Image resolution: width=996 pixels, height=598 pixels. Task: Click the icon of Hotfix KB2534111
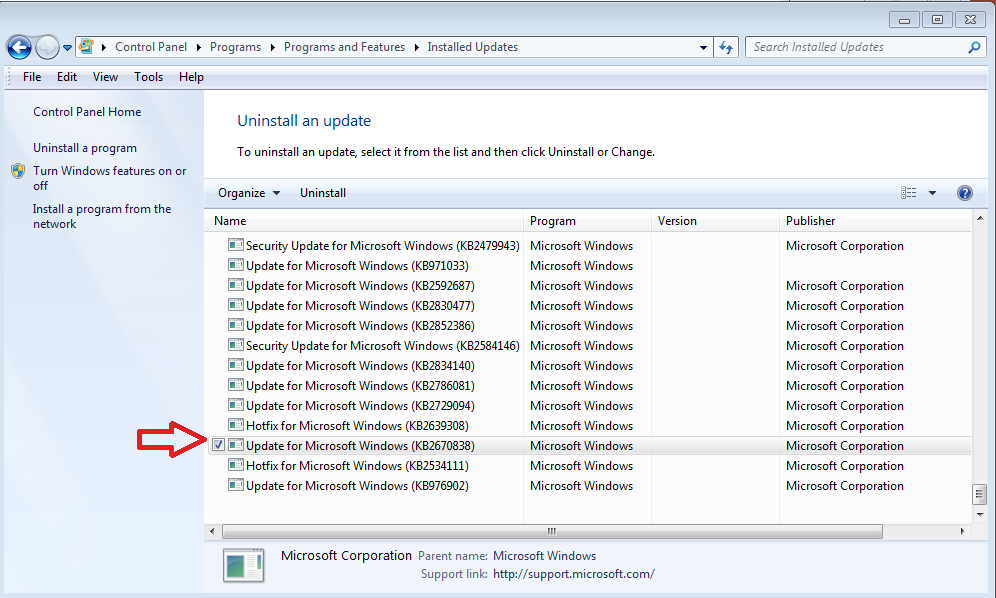point(236,466)
